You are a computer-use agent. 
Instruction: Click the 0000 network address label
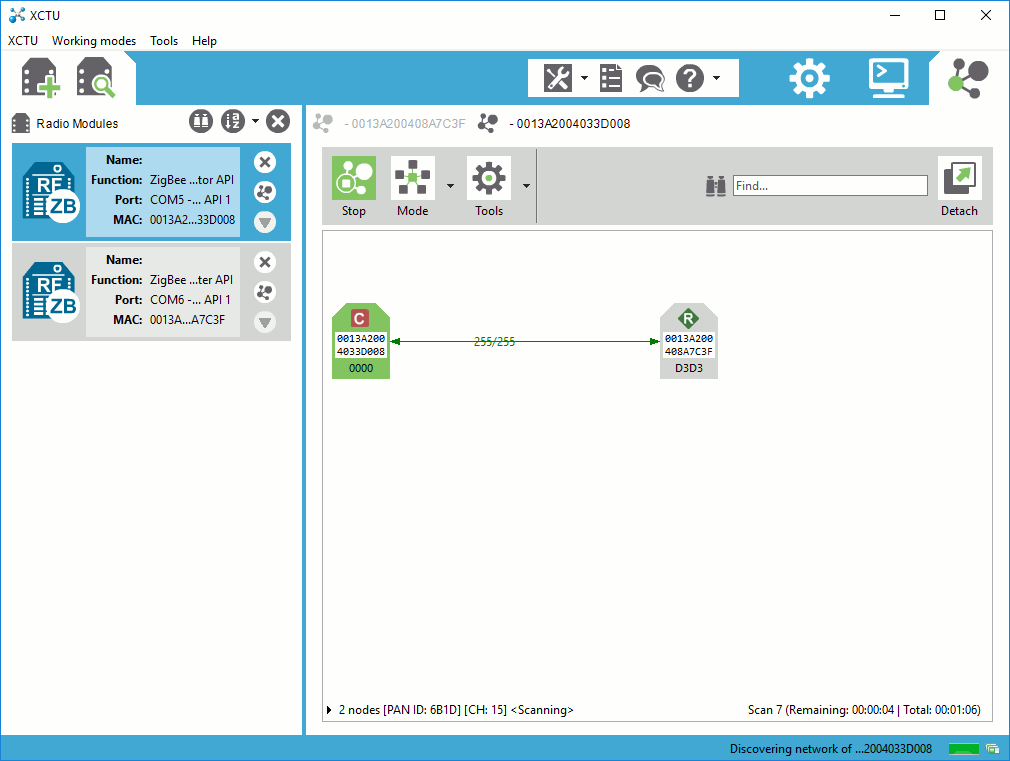coord(361,368)
